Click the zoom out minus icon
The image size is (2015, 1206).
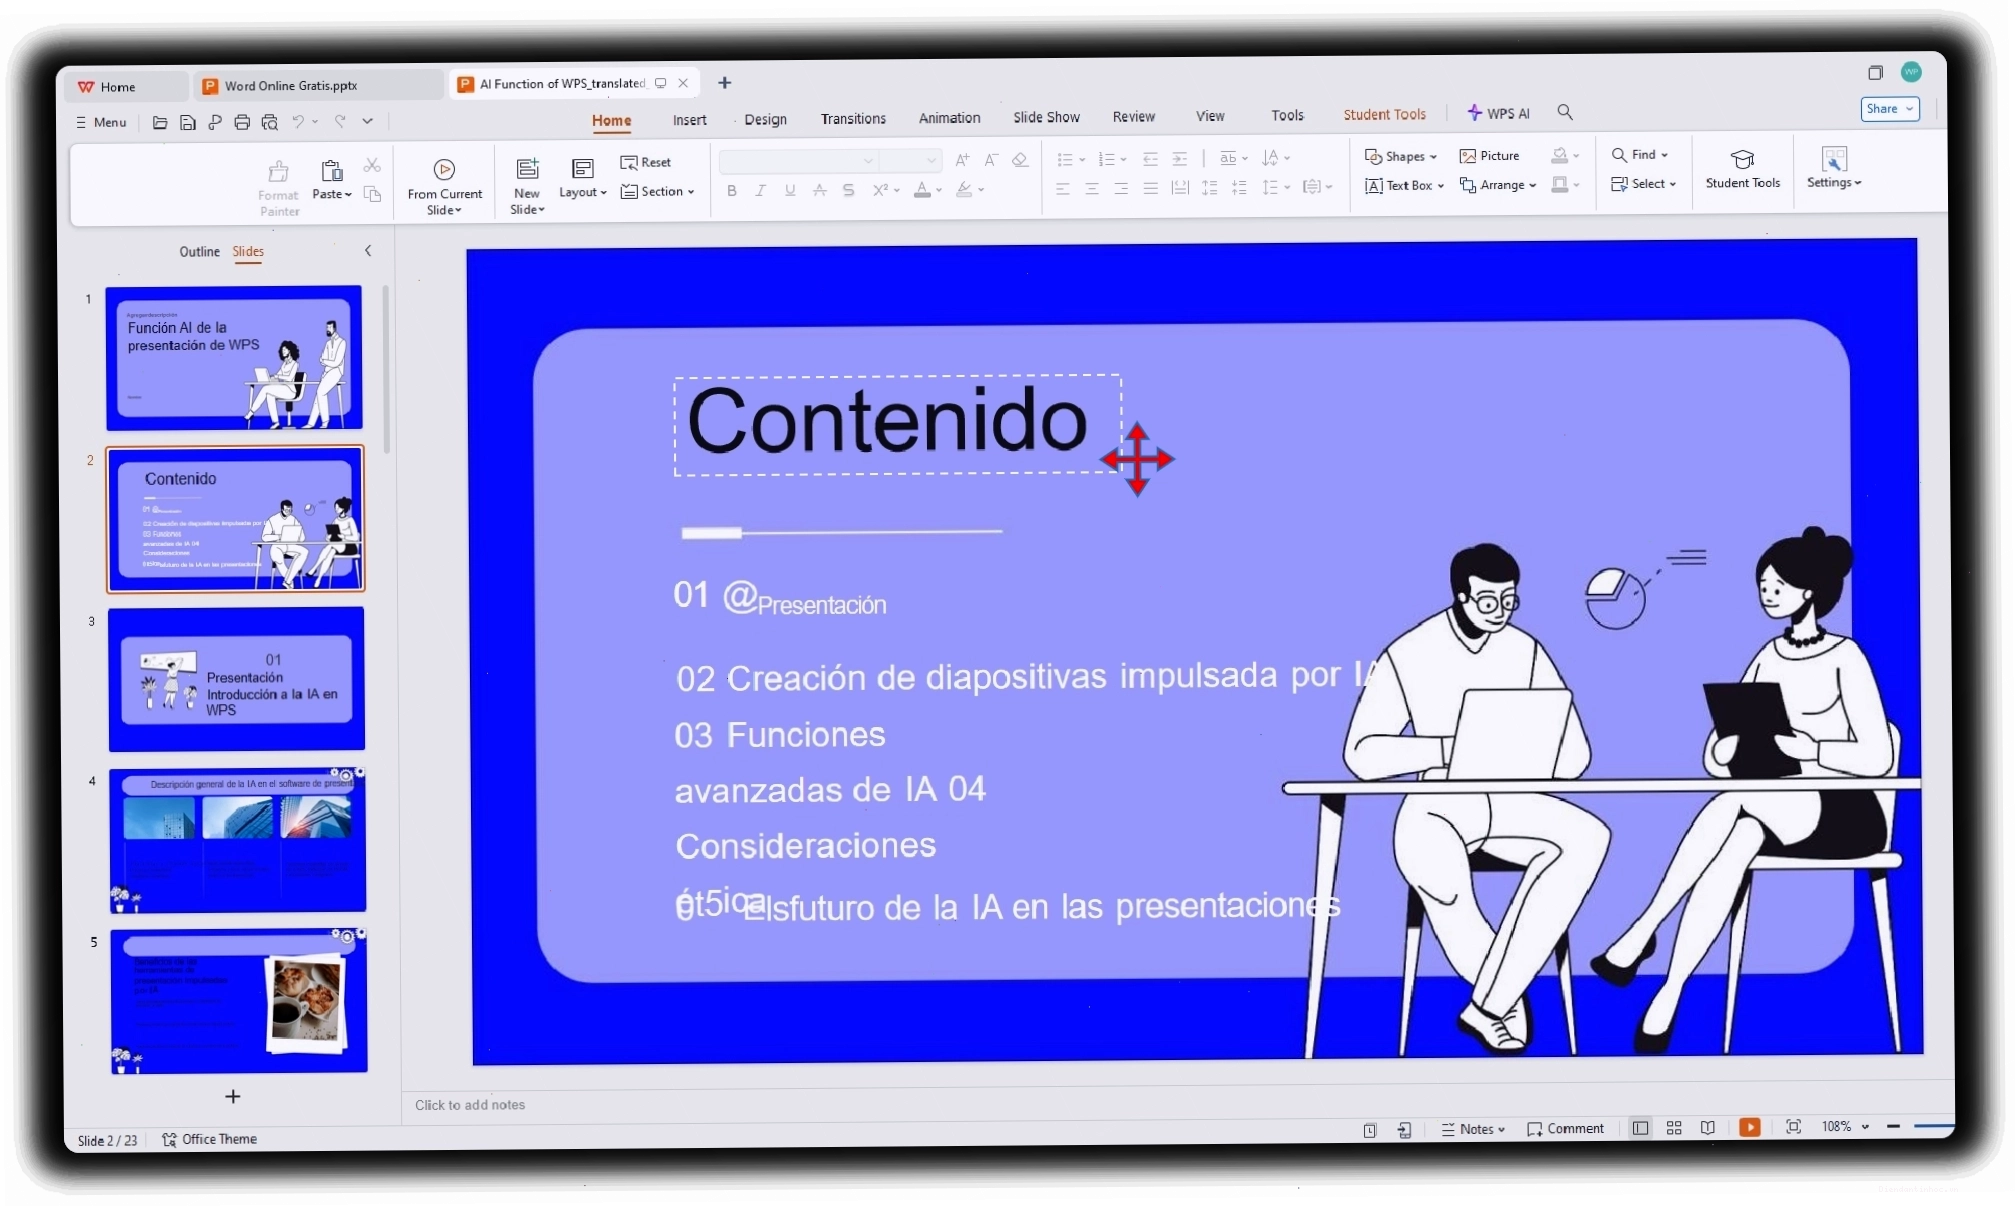tap(1893, 1126)
